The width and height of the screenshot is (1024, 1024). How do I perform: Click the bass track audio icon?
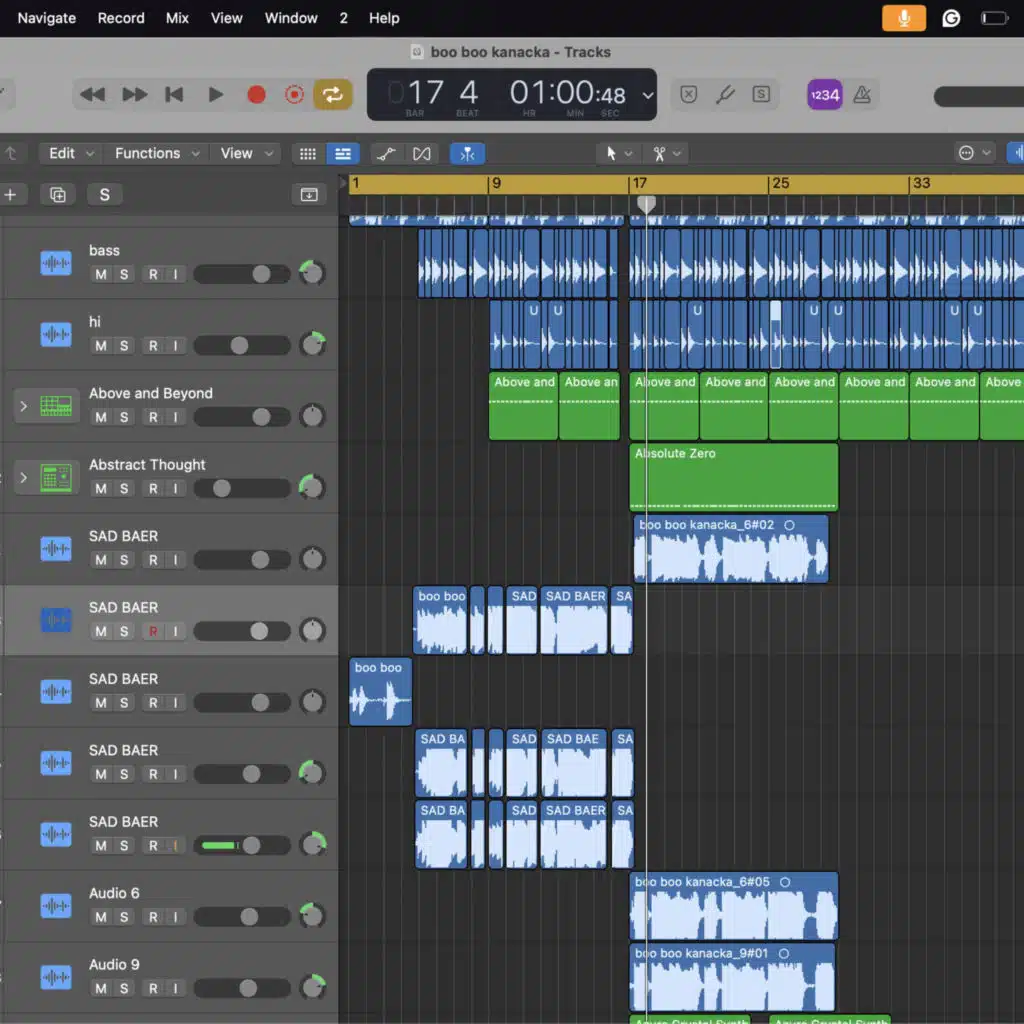[56, 263]
